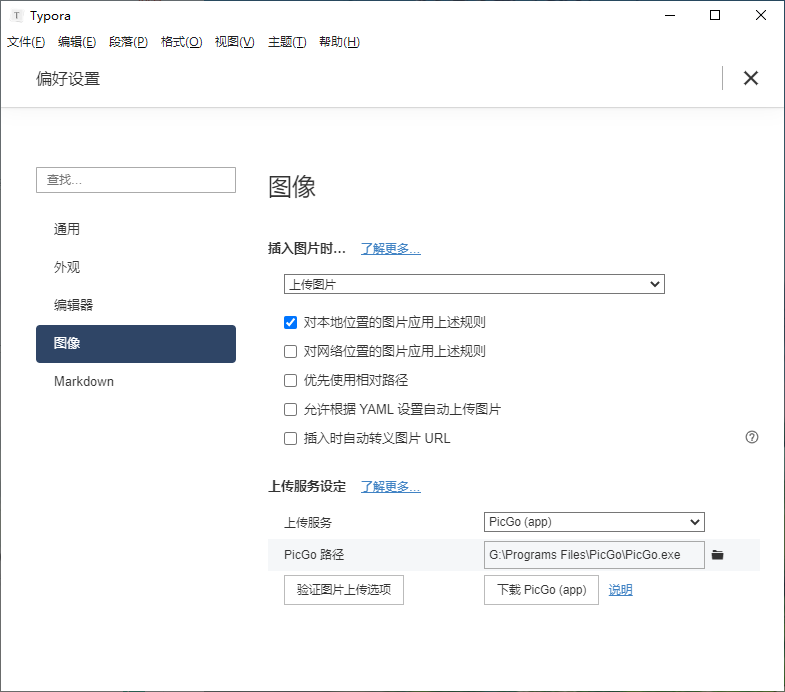Click the help question mark icon

751,437
